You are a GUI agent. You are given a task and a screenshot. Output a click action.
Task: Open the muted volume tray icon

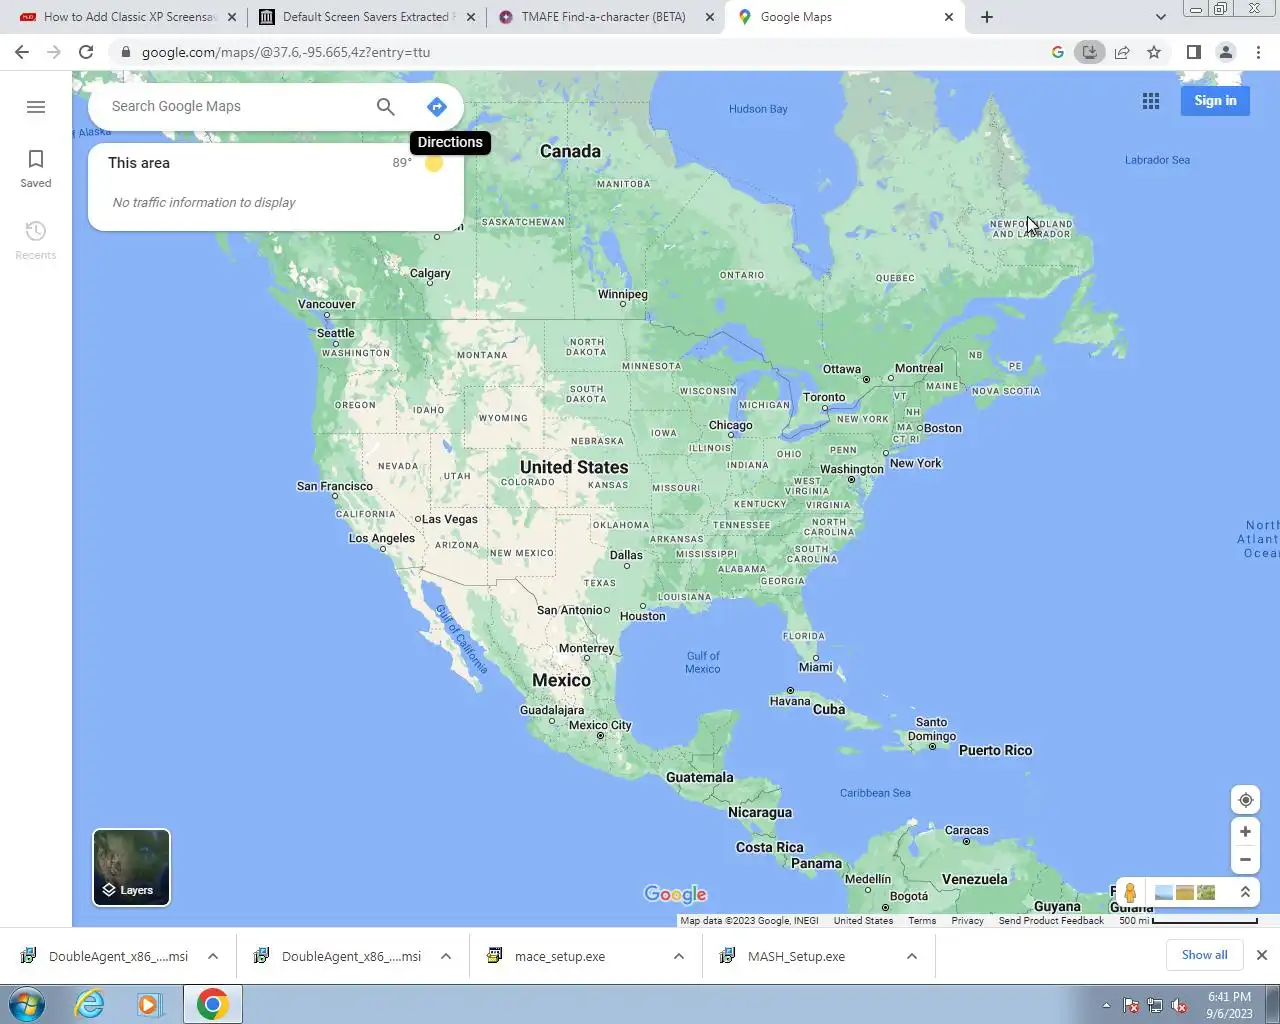(1180, 1006)
